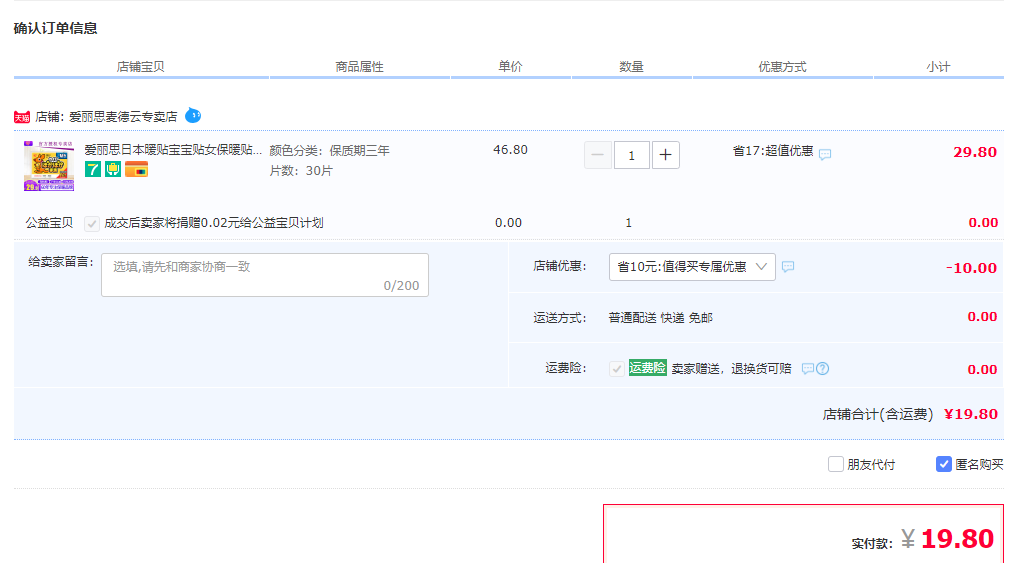The image size is (1025, 563).
Task: Open the store link 爱丽思麦德云专卖店
Action: [x=123, y=117]
